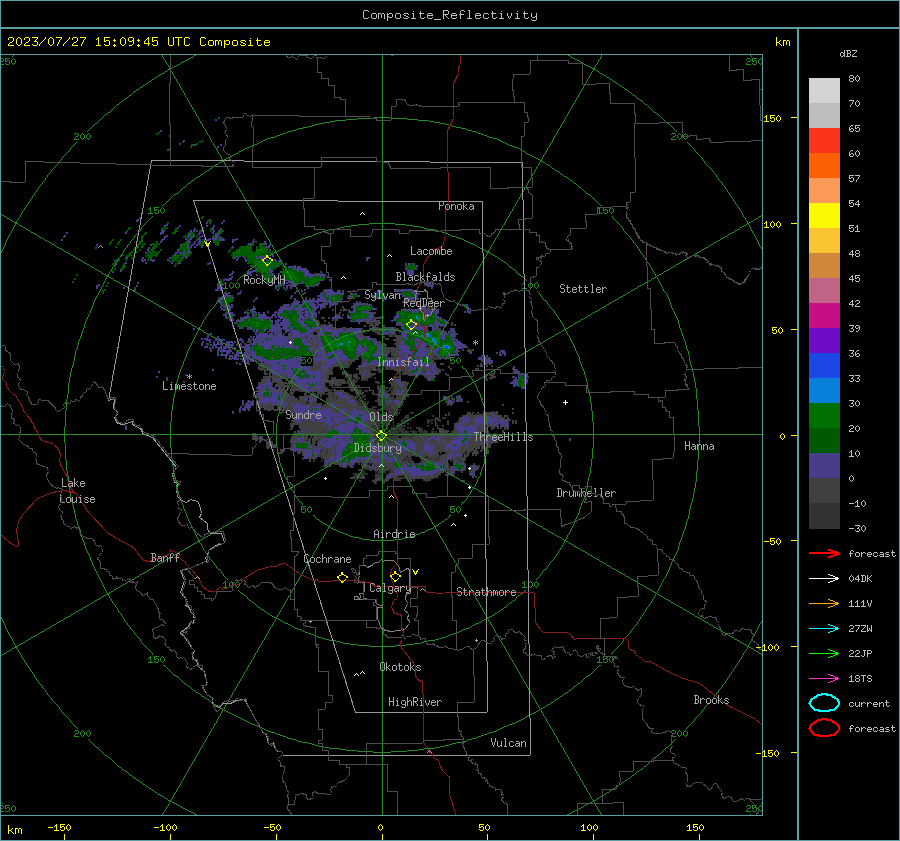Screen dimensions: 900x841
Task: Click the blue 33 dBZ color swatch
Action: point(824,366)
